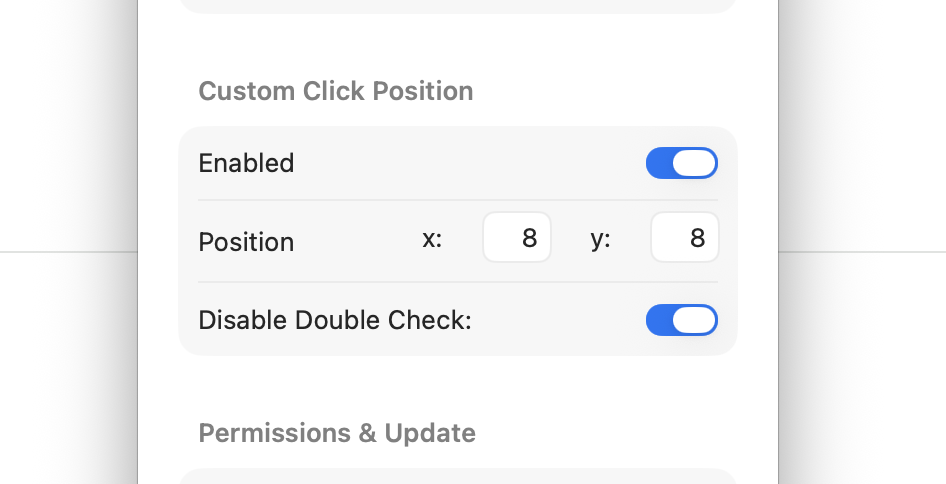The image size is (946, 484).
Task: Click the "Disable Double Check:" label
Action: coord(334,320)
